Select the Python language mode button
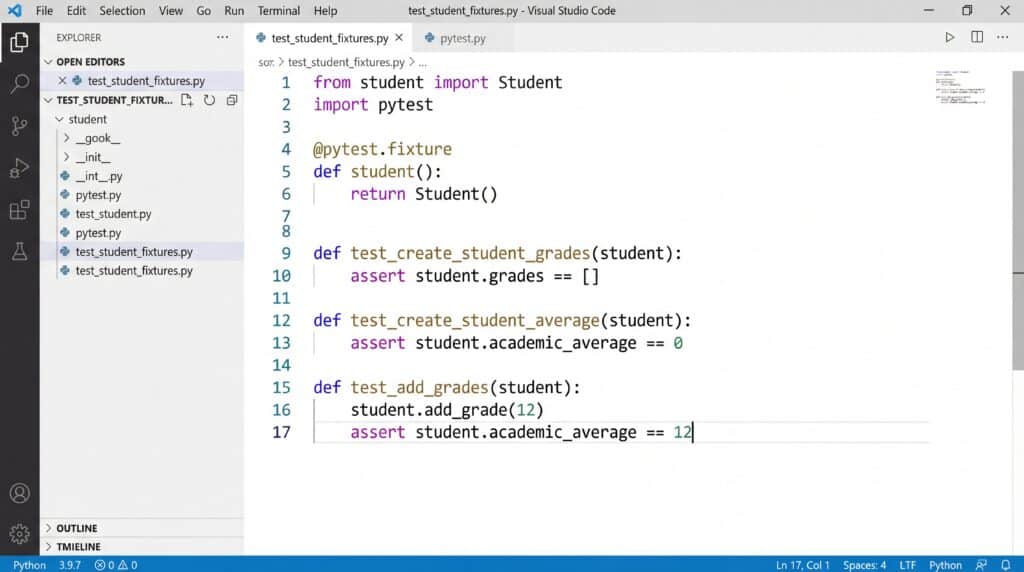Viewport: 1024px width, 572px height. pyautogui.click(x=945, y=565)
